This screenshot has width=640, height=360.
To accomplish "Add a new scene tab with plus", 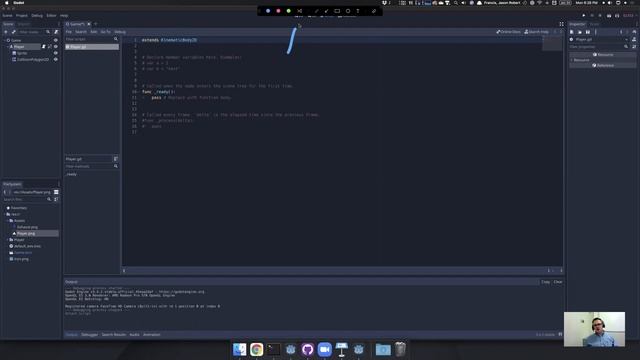I will [96, 24].
